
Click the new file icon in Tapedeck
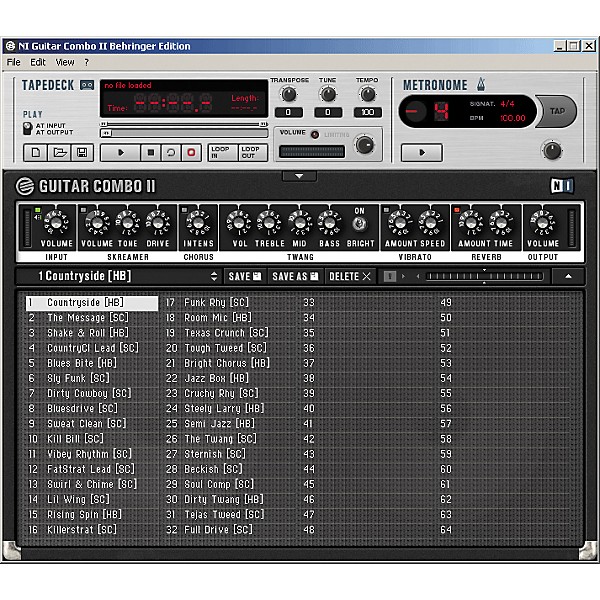coord(37,153)
